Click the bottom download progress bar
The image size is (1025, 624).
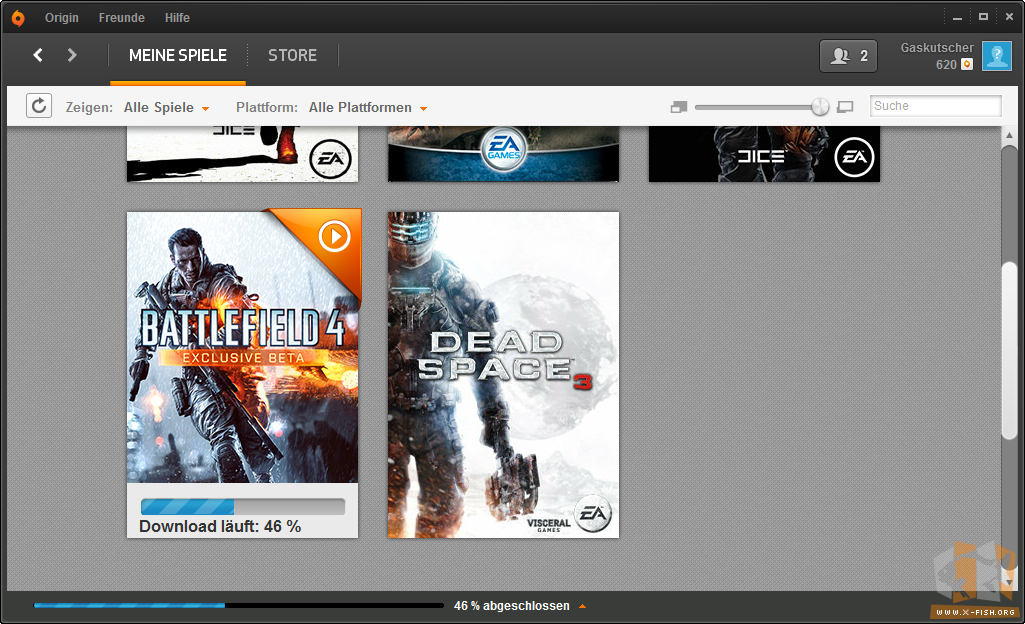pos(239,606)
